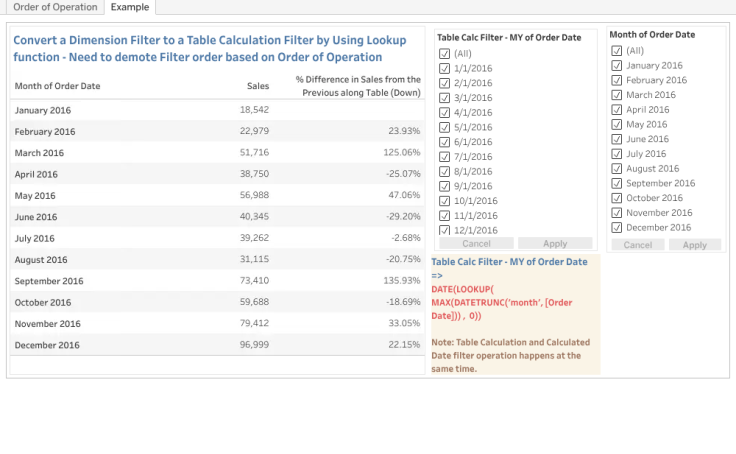Viewport: 736px width, 454px height.
Task: Select the Month of Order Date column header
Action: point(57,86)
